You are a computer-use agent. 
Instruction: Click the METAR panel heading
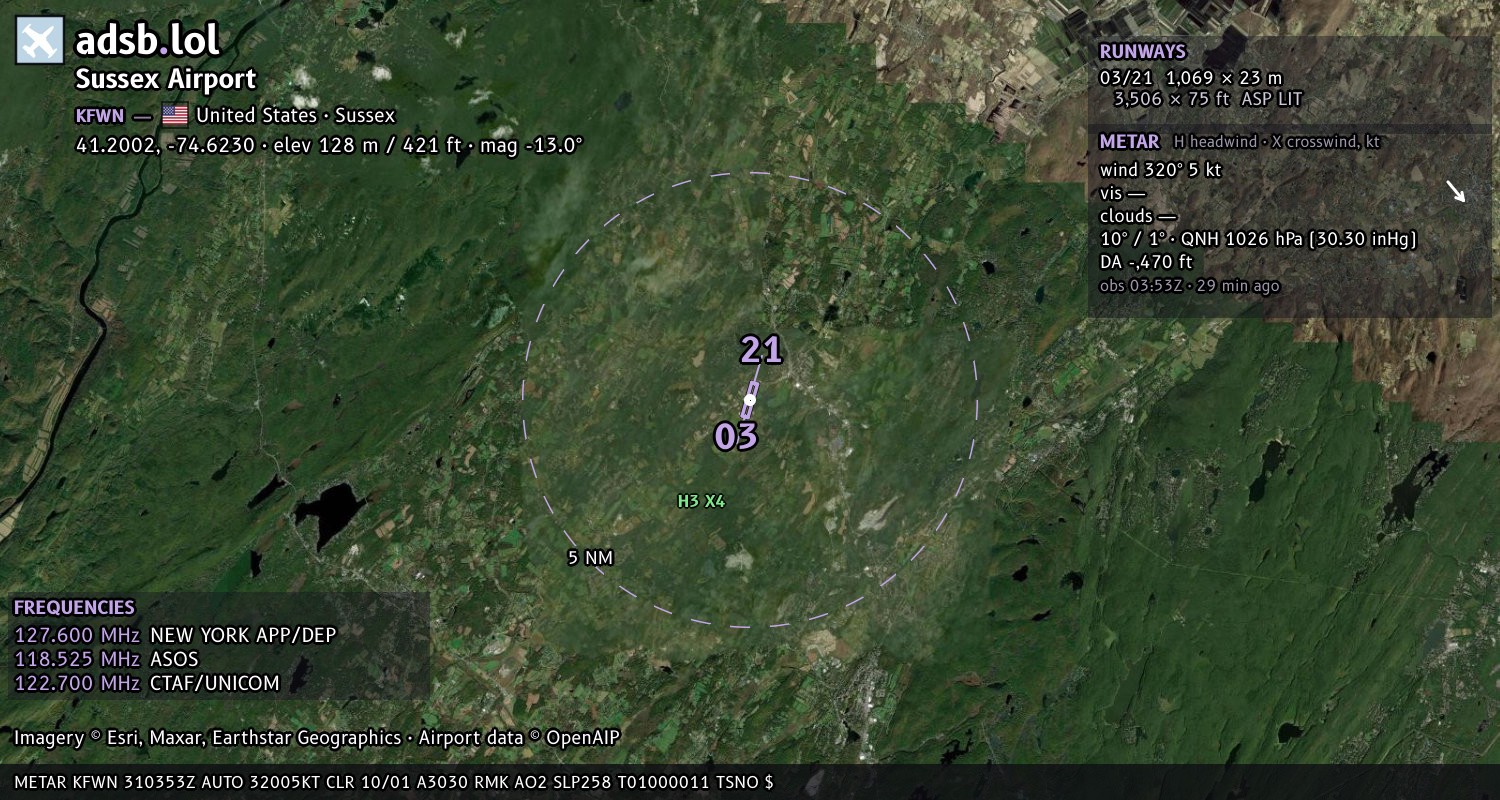click(1129, 142)
